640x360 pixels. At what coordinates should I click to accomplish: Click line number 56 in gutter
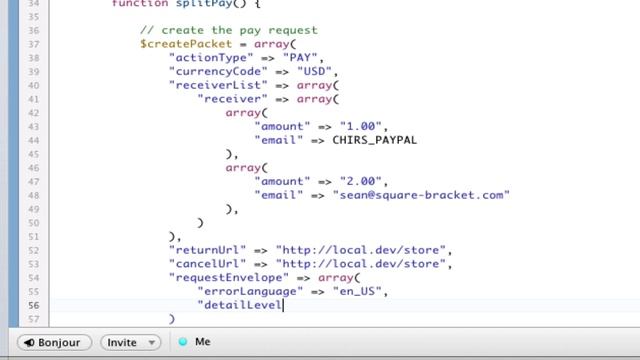pos(34,305)
